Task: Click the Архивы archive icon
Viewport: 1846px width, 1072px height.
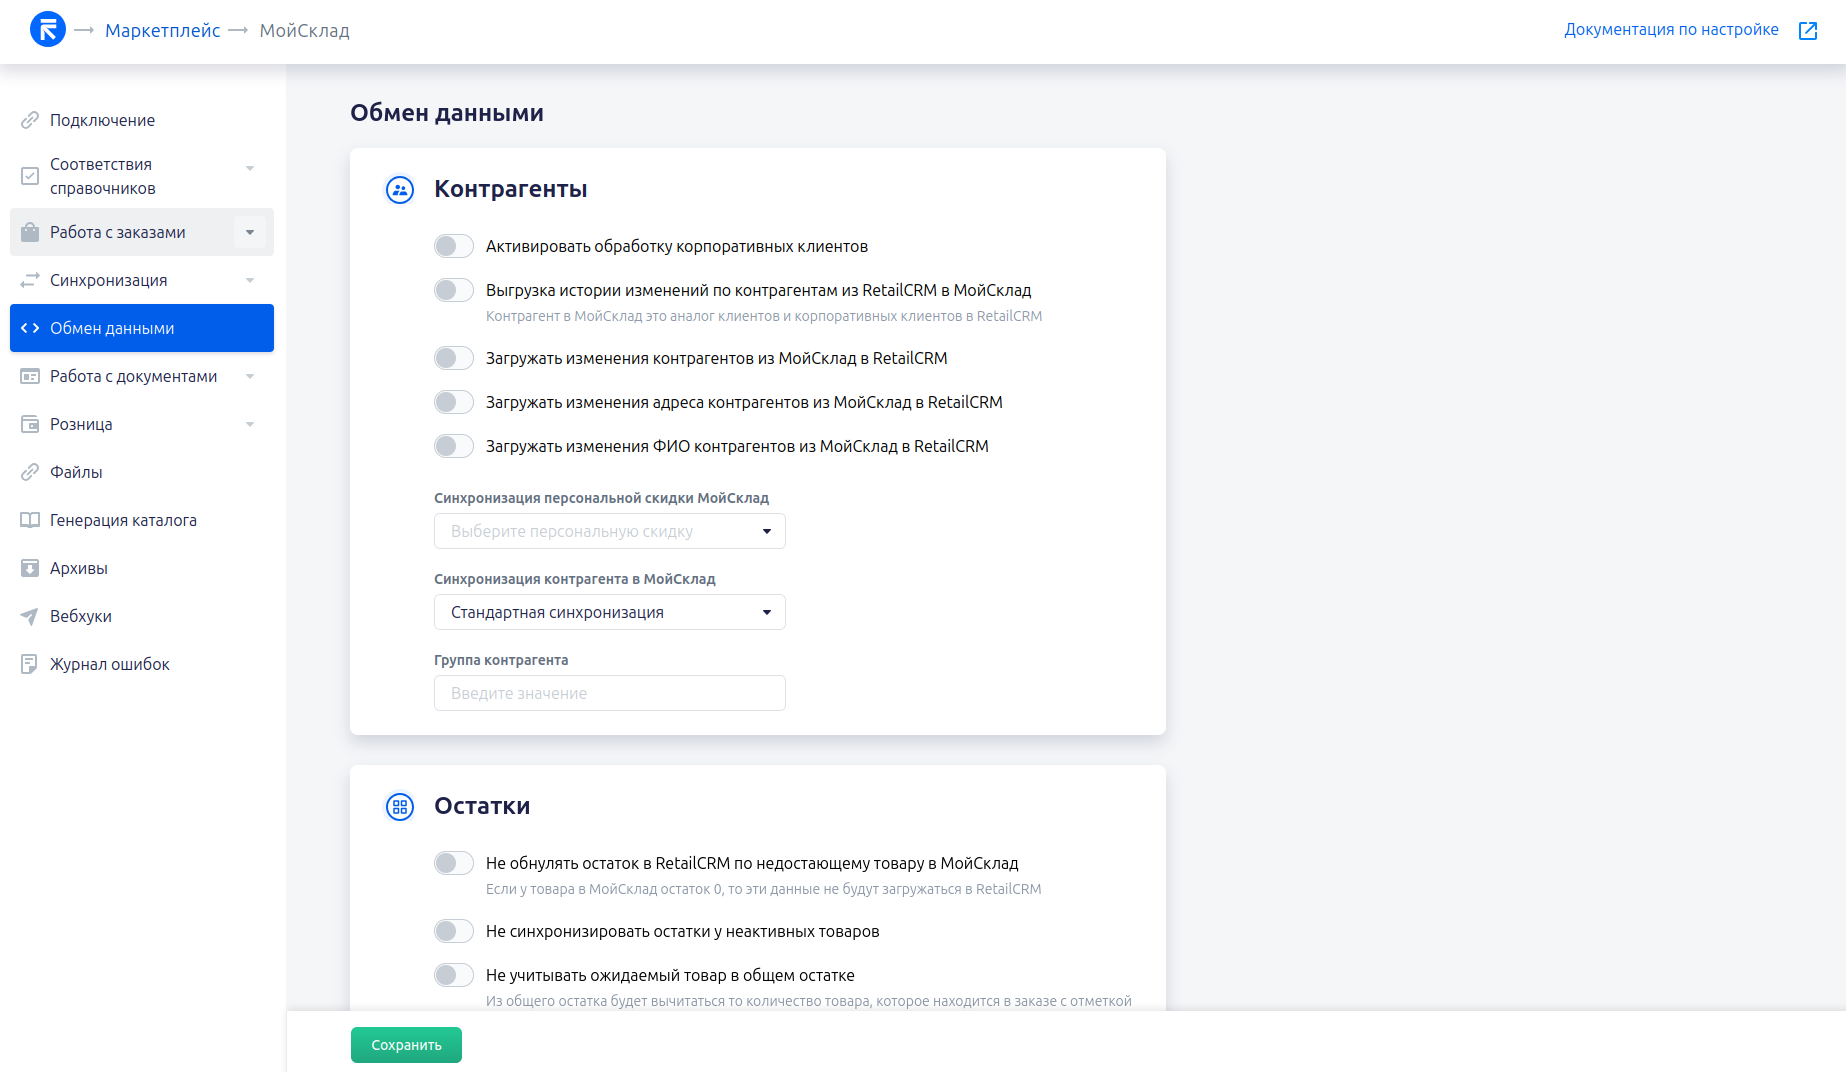Action: (x=30, y=568)
